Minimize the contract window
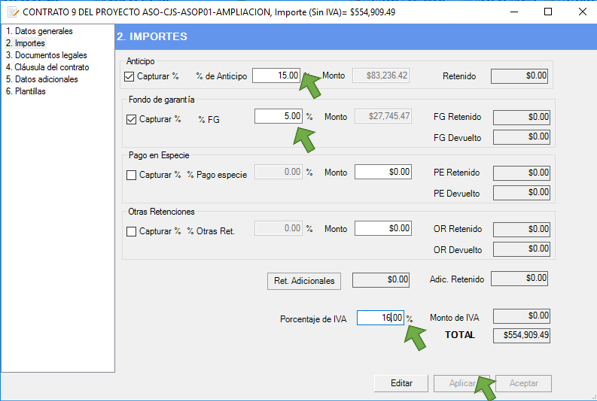The height and width of the screenshot is (401, 597). pyautogui.click(x=514, y=12)
